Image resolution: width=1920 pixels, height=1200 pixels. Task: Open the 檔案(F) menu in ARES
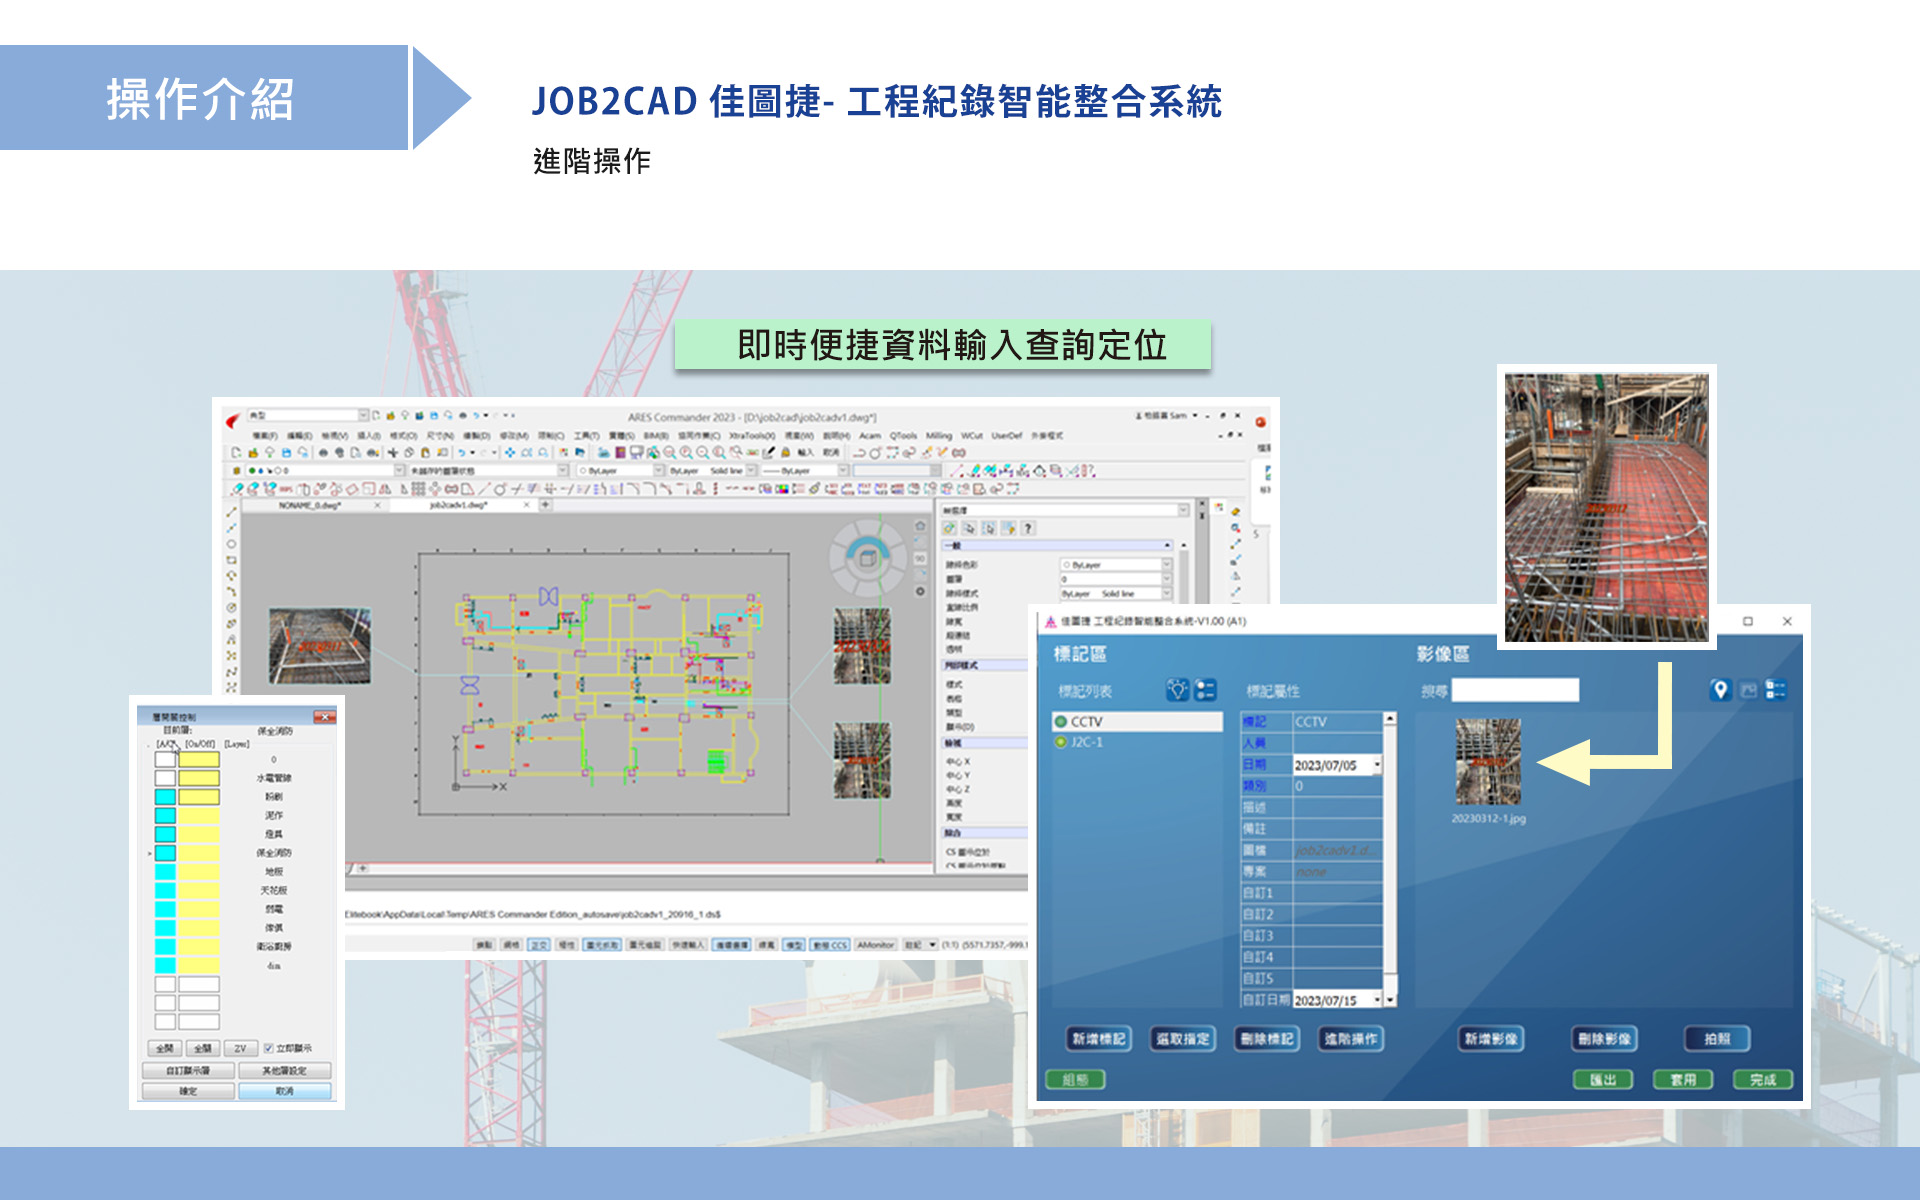pos(265,436)
